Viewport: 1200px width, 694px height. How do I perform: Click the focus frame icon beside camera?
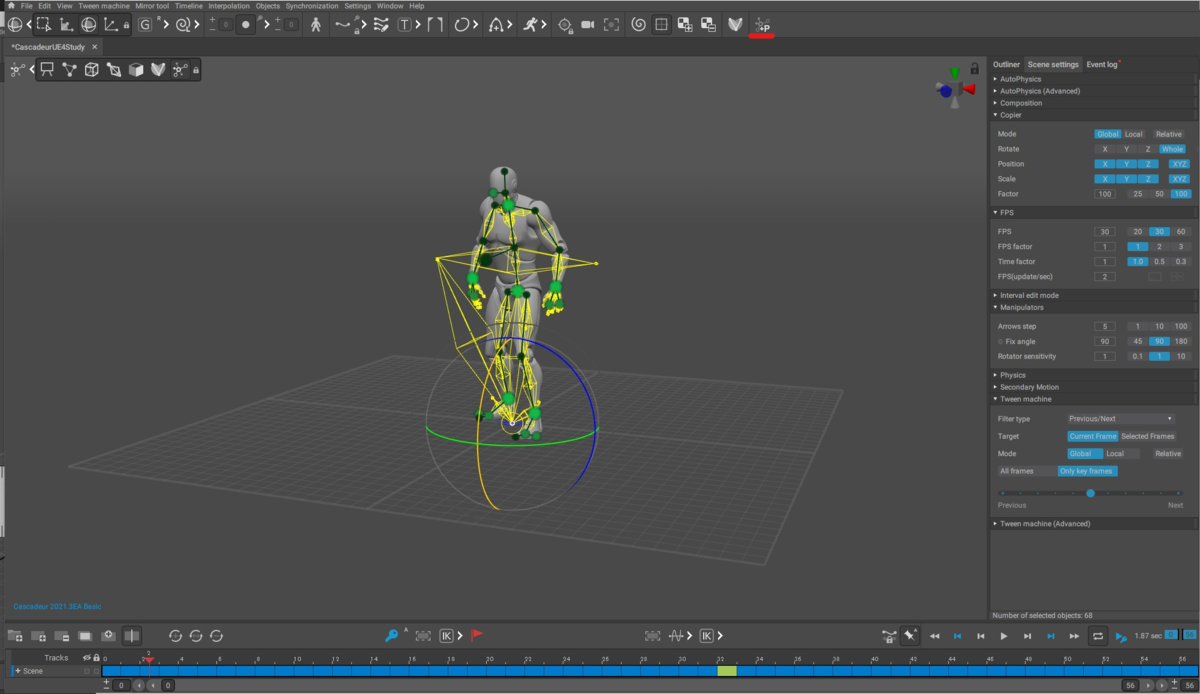tap(610, 24)
